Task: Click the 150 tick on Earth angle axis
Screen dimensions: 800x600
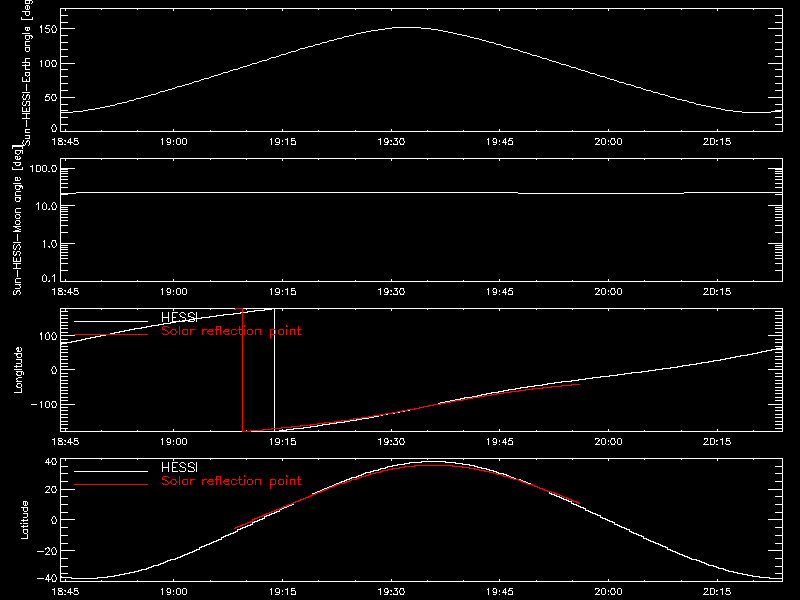Action: pyautogui.click(x=47, y=29)
